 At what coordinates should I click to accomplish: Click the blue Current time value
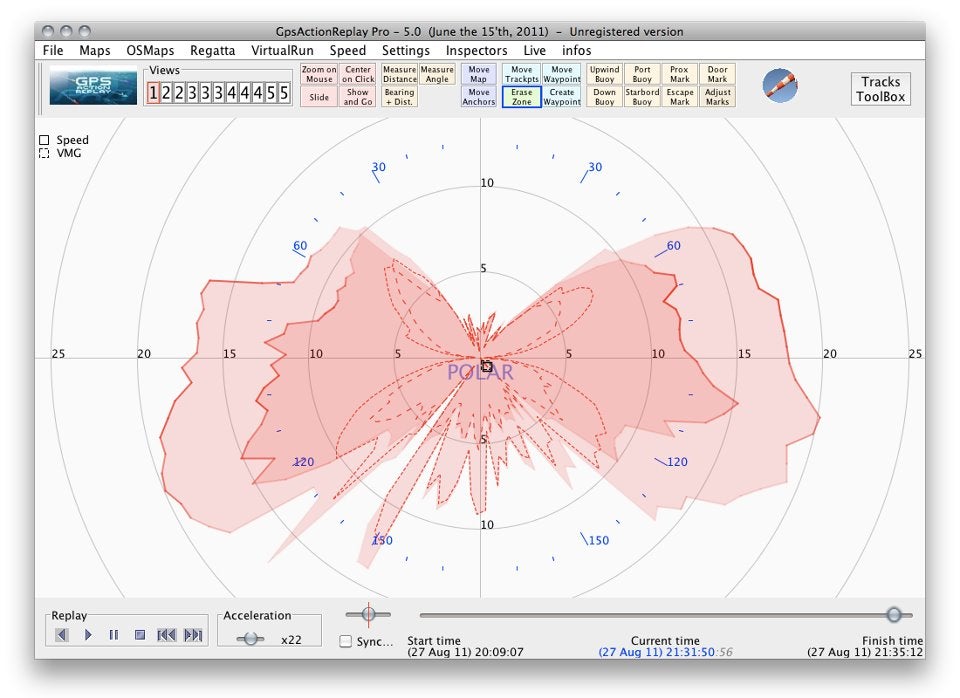click(666, 652)
